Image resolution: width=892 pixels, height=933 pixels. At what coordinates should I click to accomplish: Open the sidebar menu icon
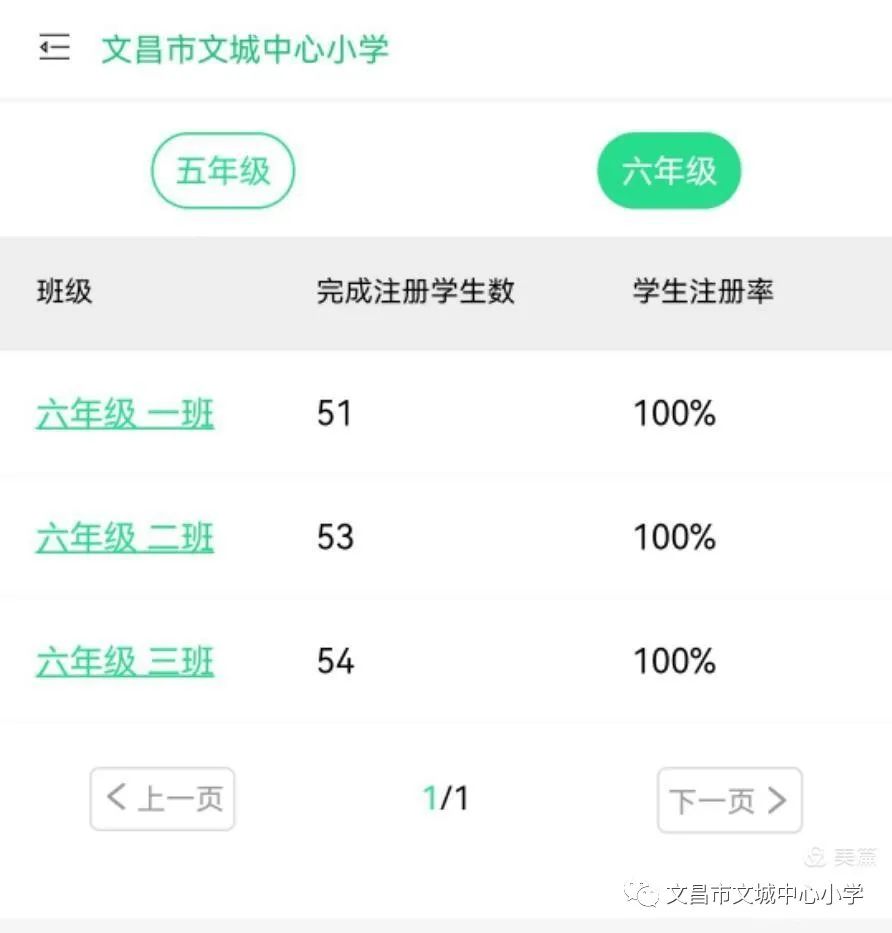point(54,47)
